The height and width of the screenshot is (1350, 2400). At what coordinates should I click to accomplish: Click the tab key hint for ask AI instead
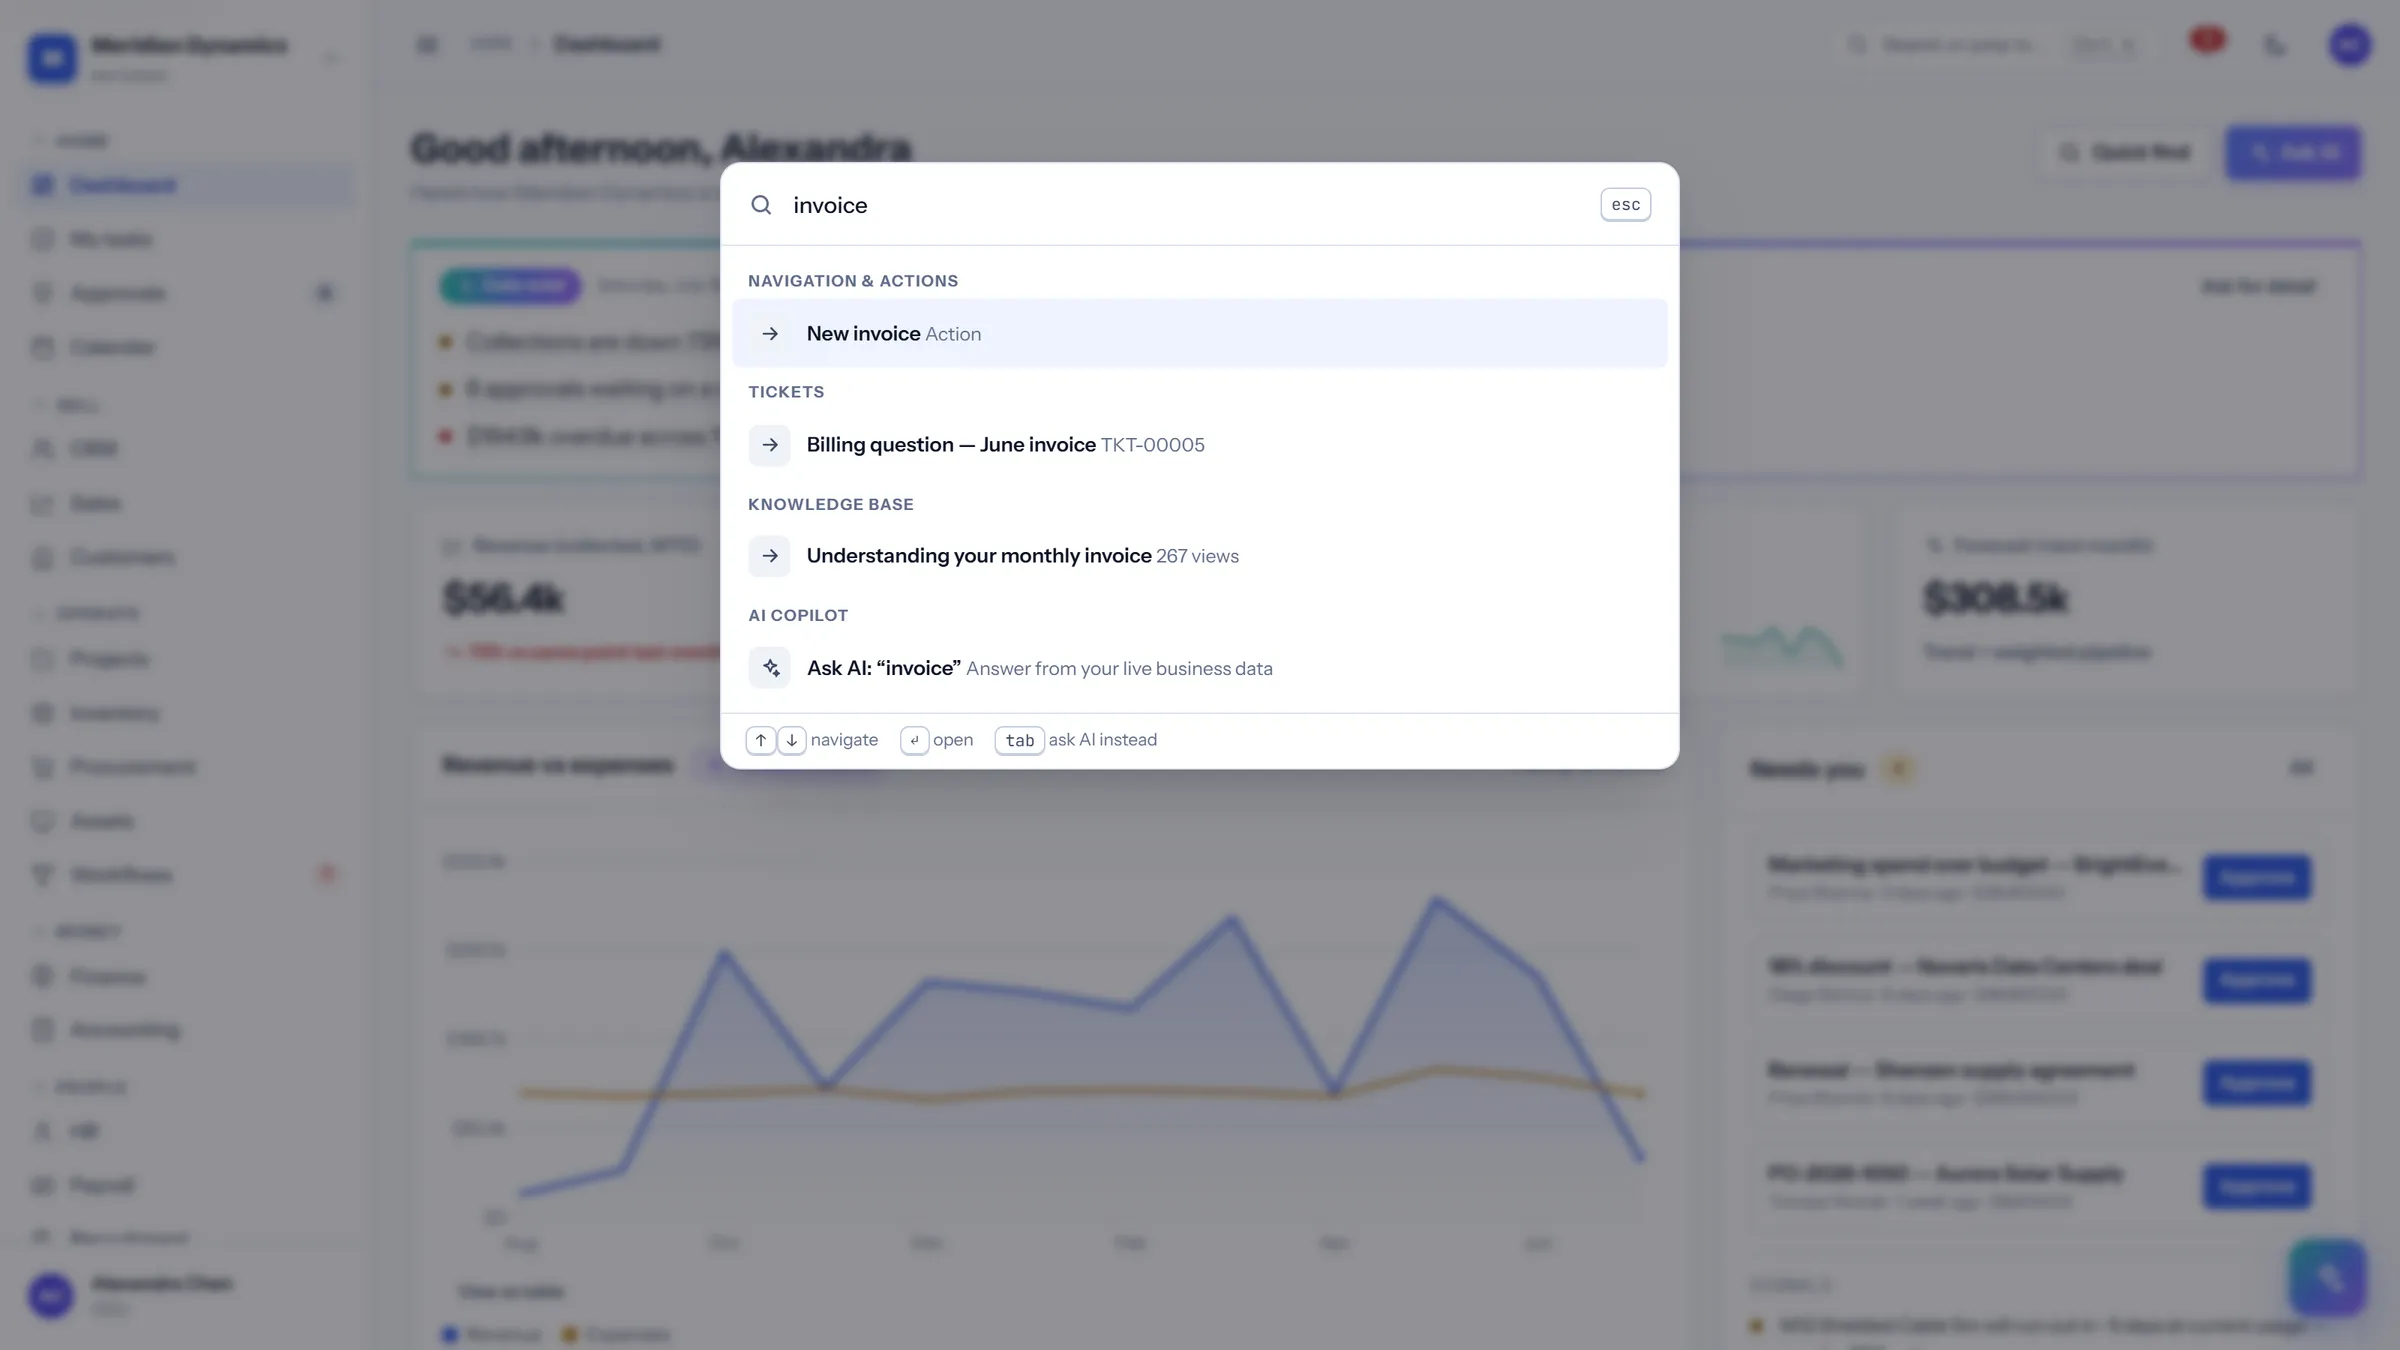point(1019,740)
